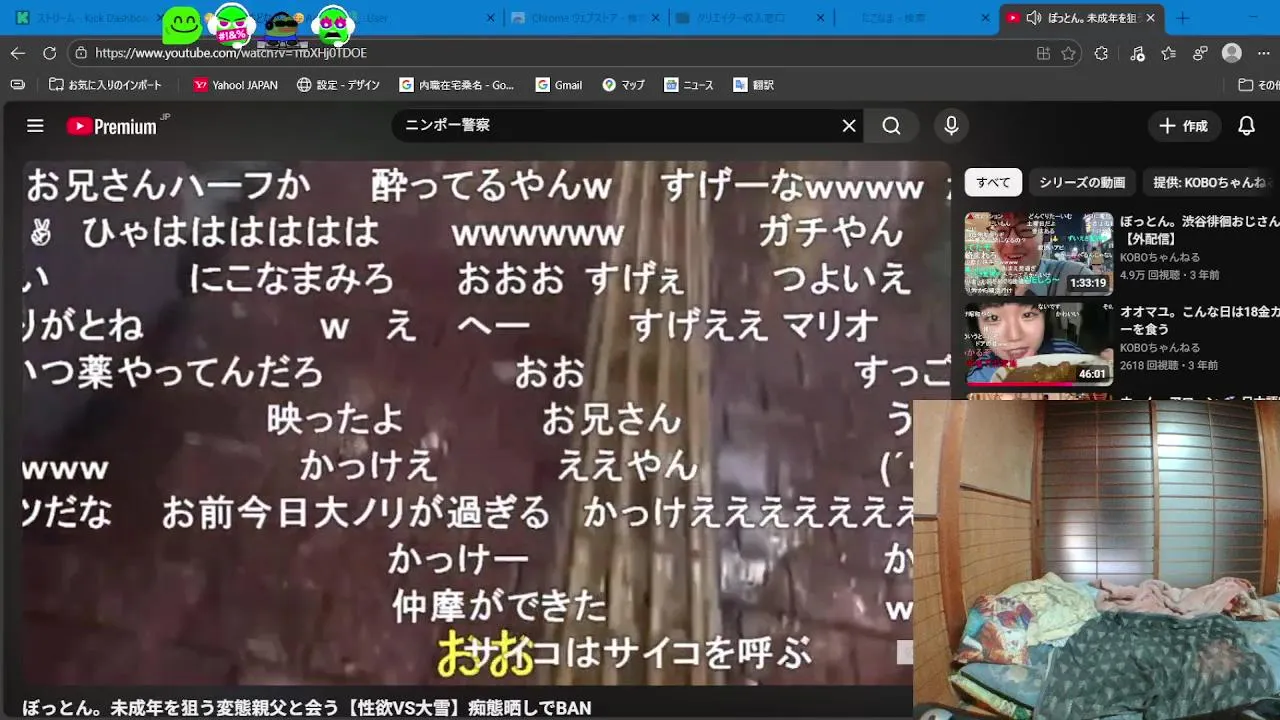Open the マップ bookmark
The width and height of the screenshot is (1280, 720).
[x=623, y=85]
